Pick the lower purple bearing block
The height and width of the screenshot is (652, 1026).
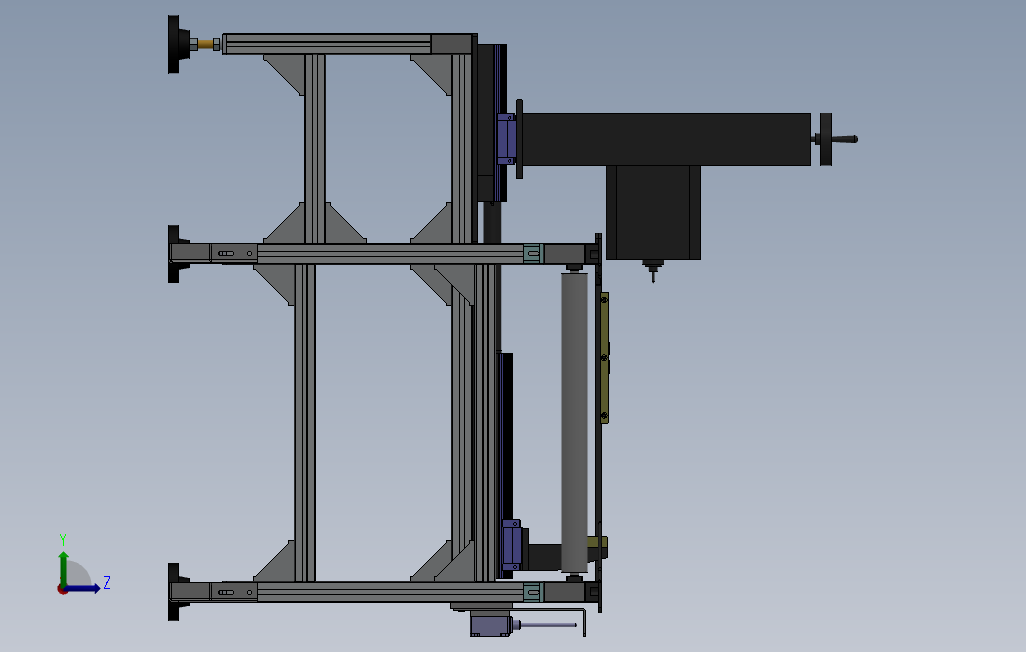point(512,545)
